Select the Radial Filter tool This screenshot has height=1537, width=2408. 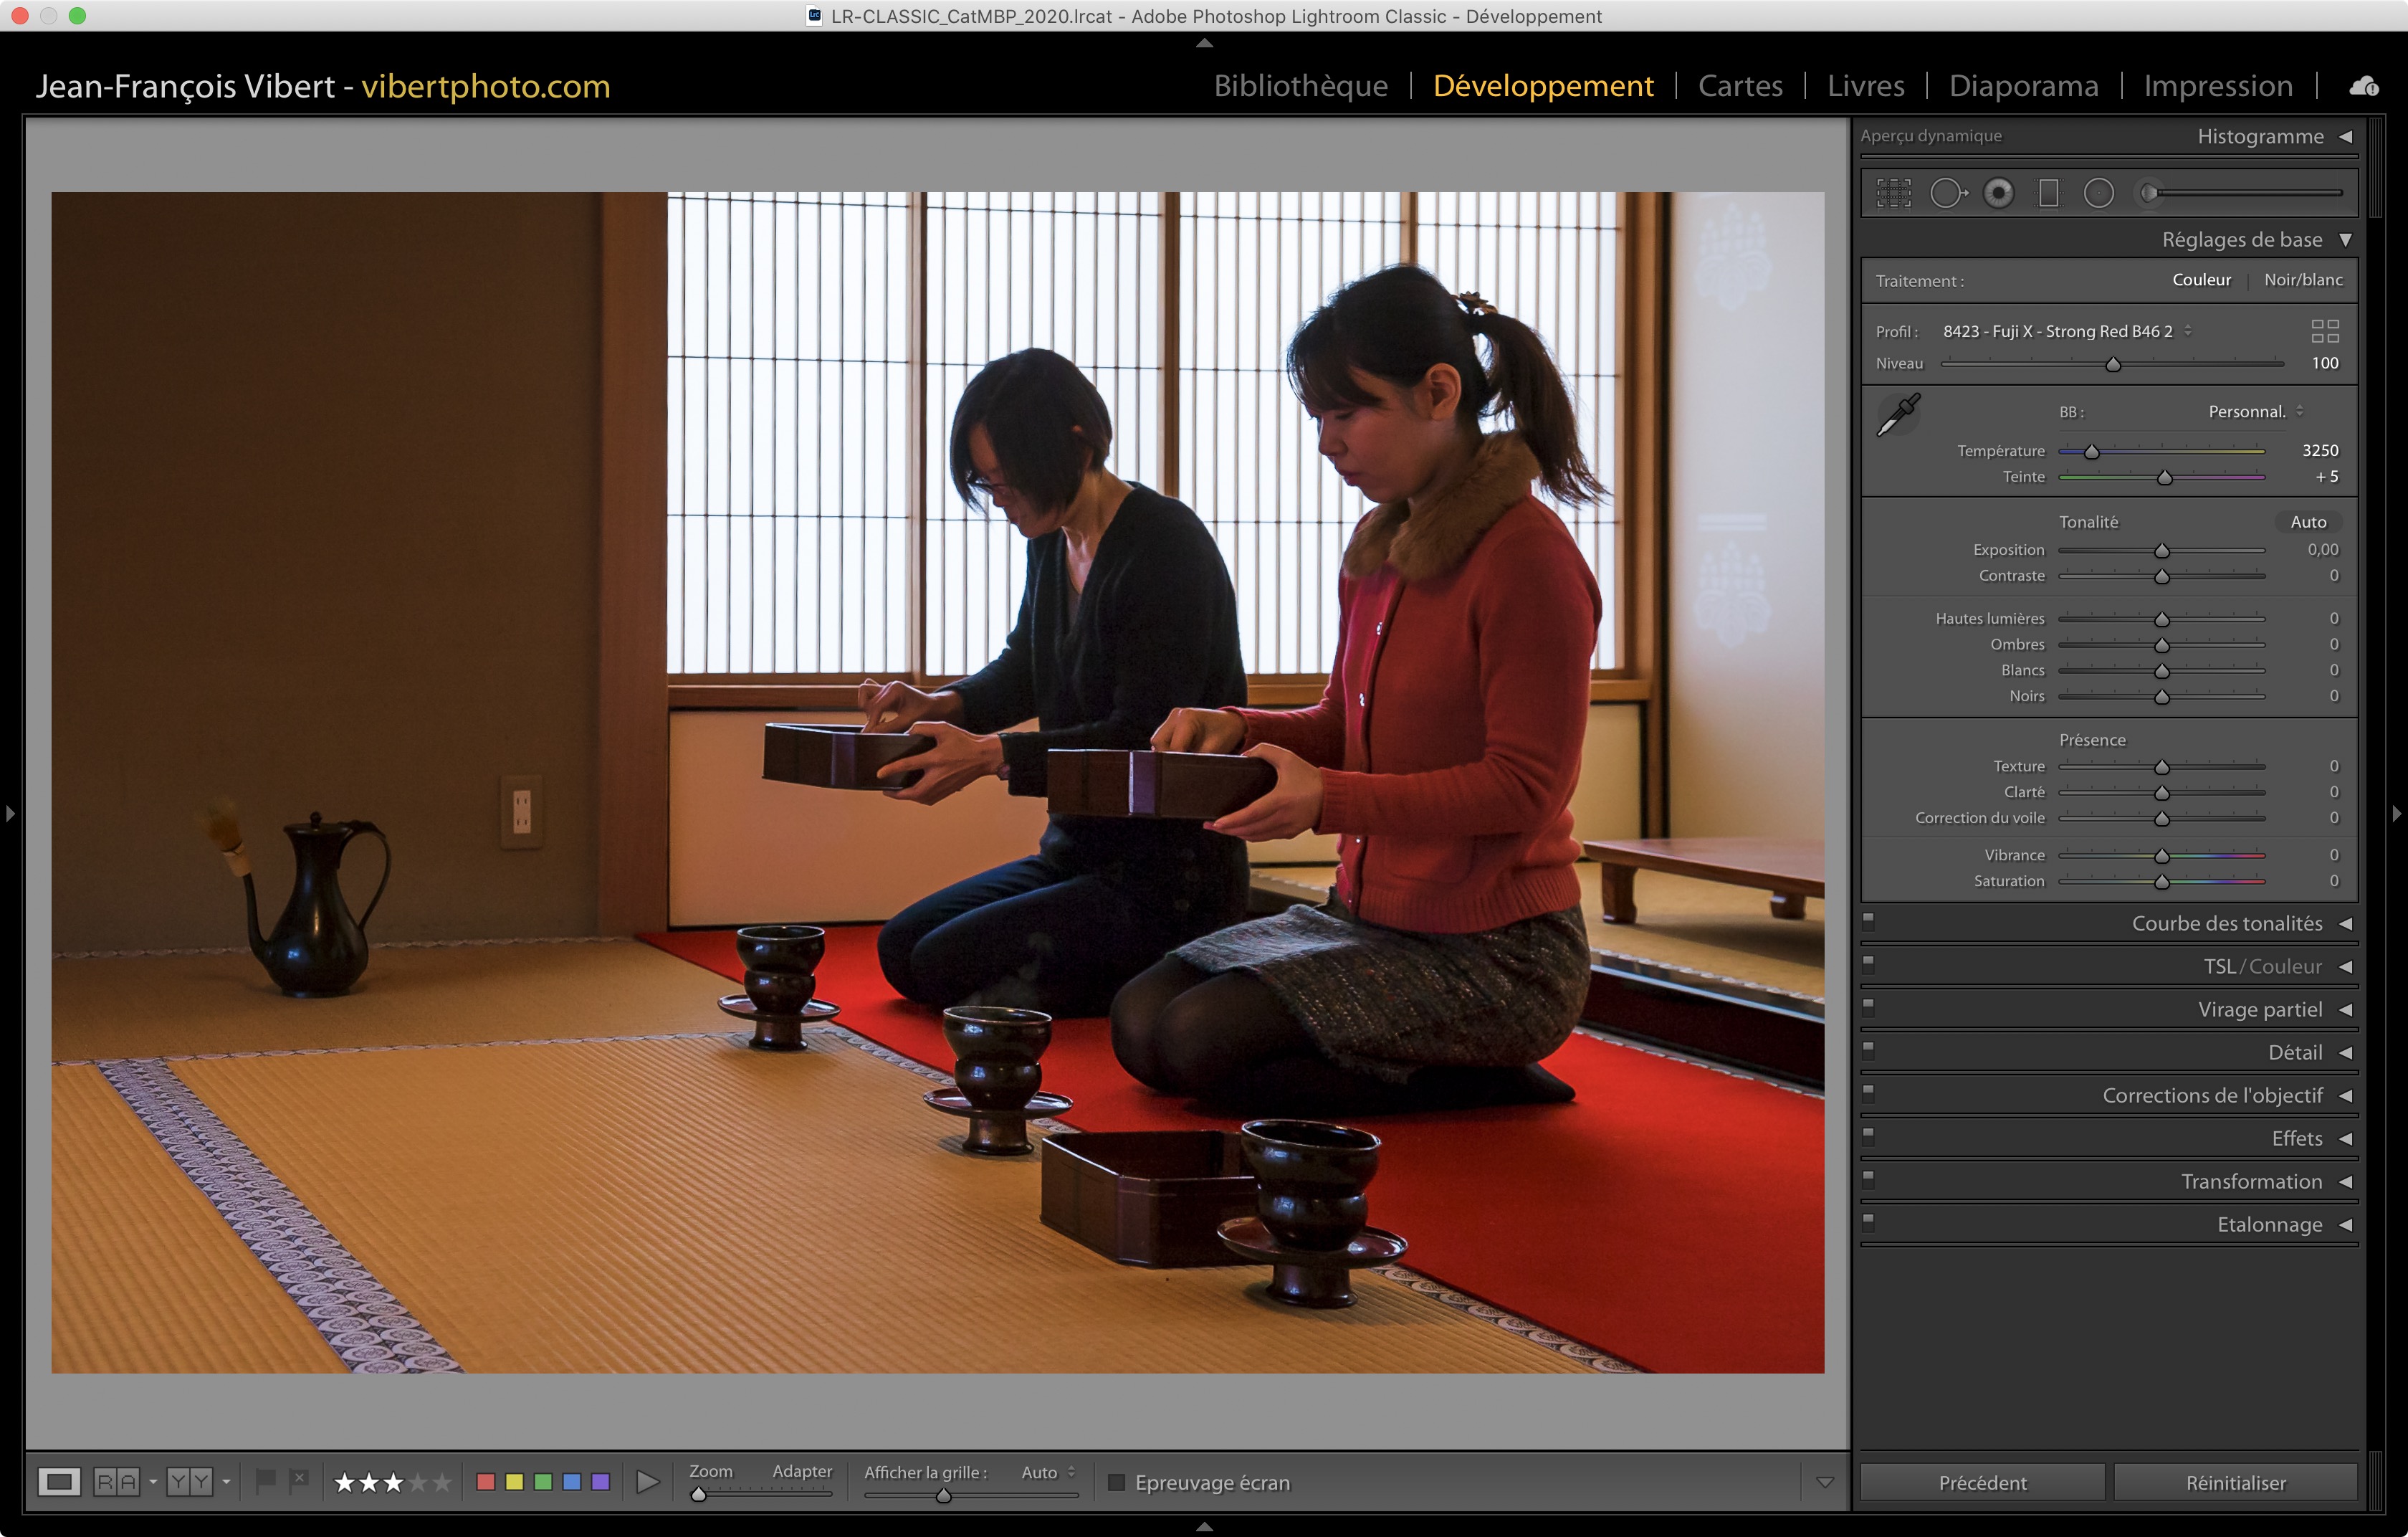(2098, 193)
